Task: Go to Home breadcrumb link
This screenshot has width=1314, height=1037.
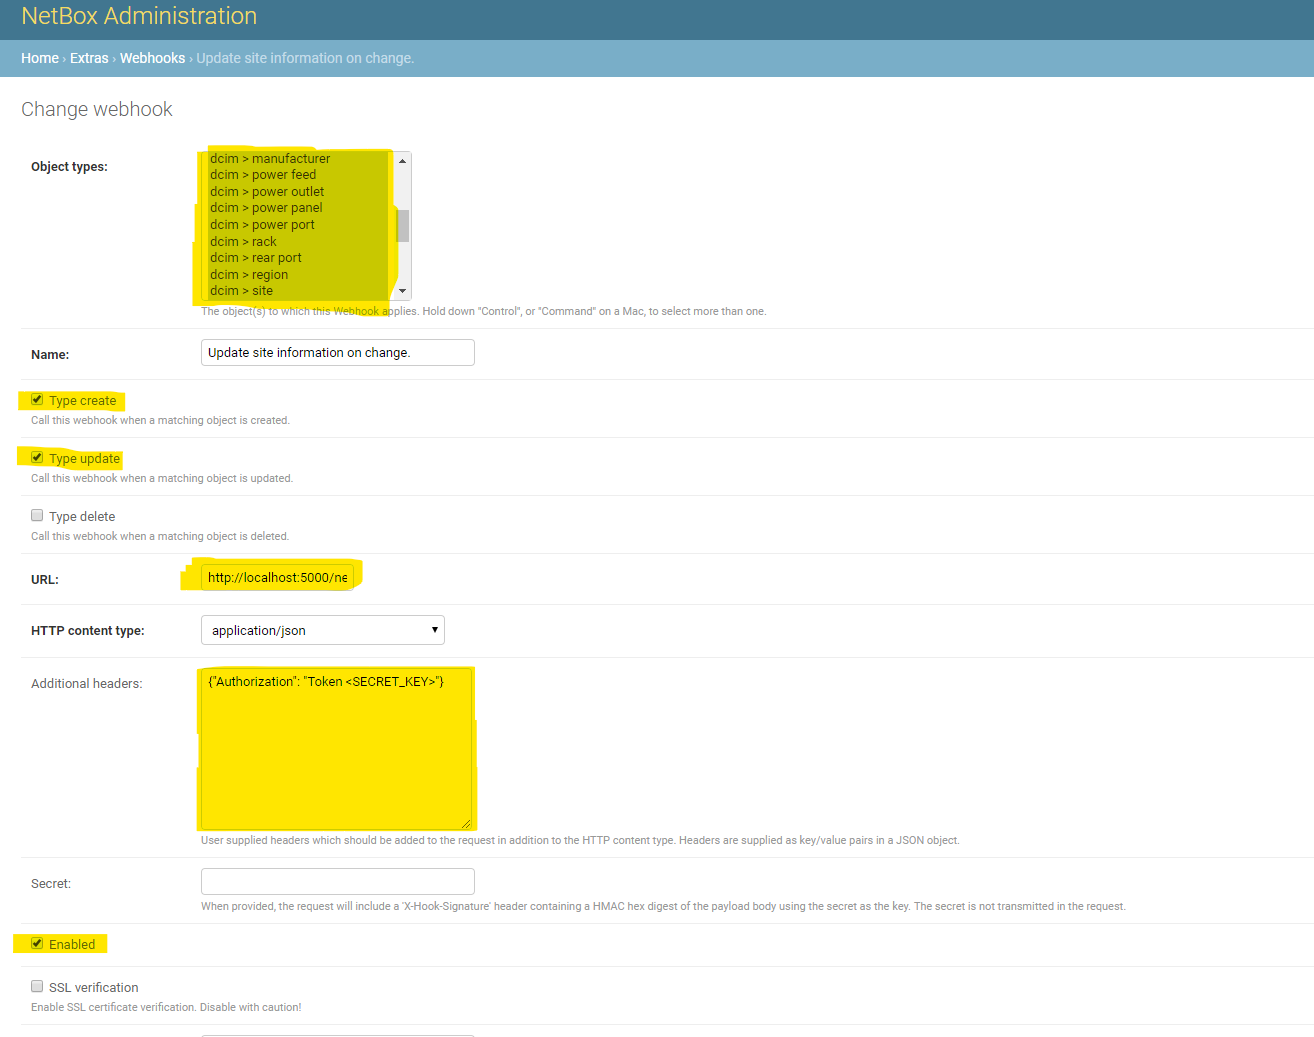Action: [x=40, y=58]
